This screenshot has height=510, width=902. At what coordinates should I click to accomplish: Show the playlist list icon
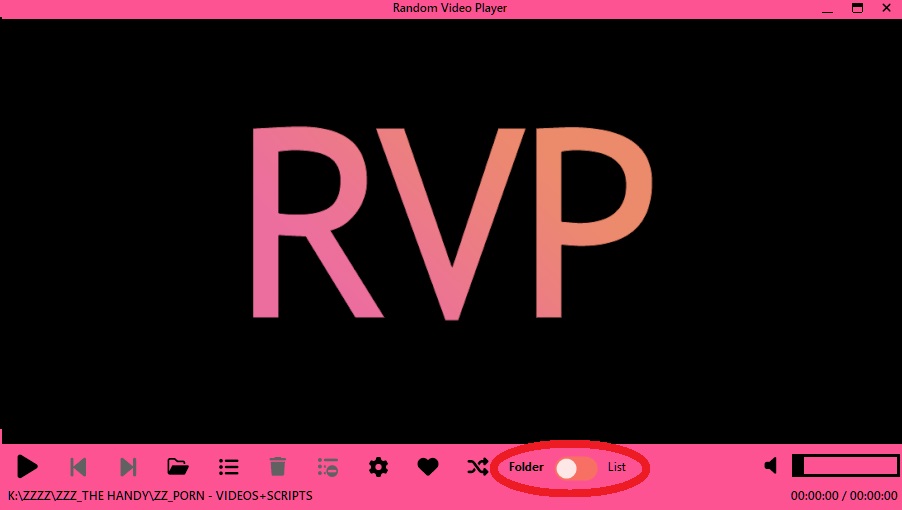(228, 466)
